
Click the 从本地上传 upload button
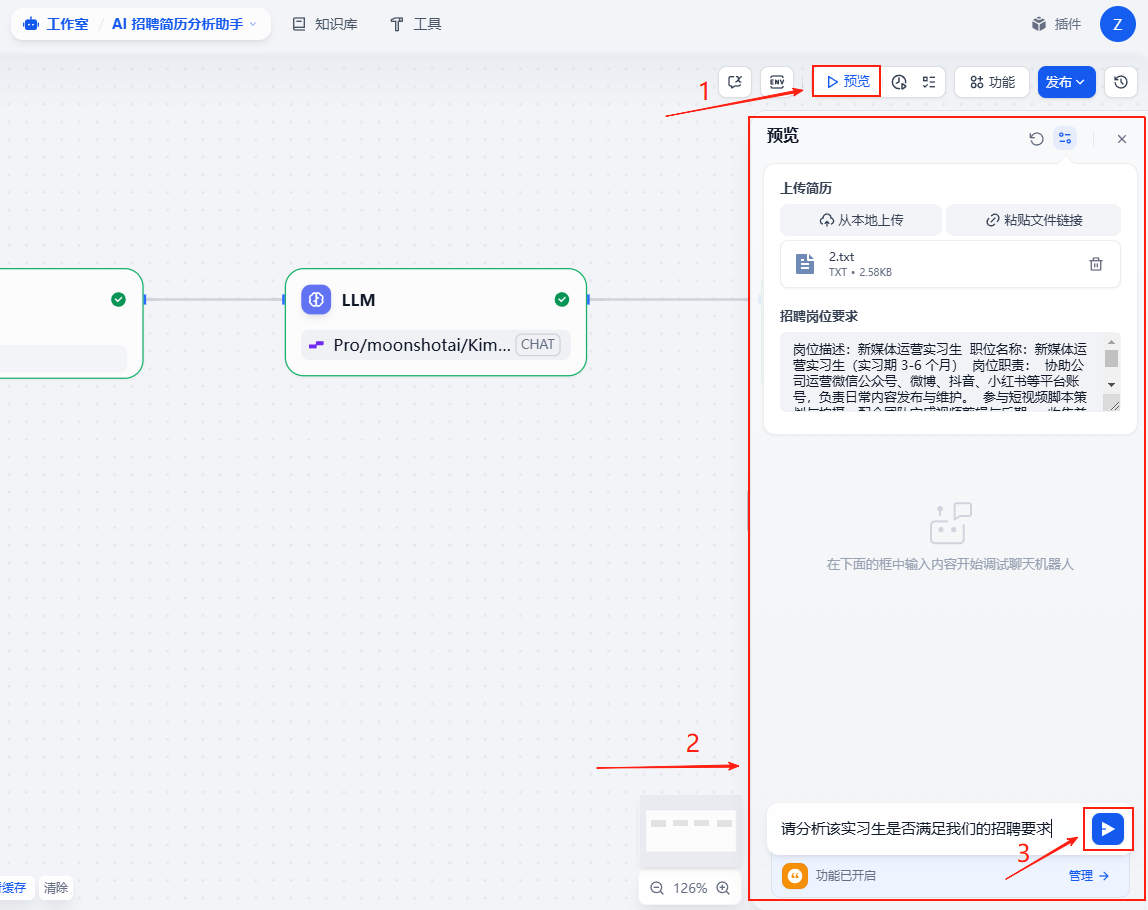pyautogui.click(x=860, y=220)
